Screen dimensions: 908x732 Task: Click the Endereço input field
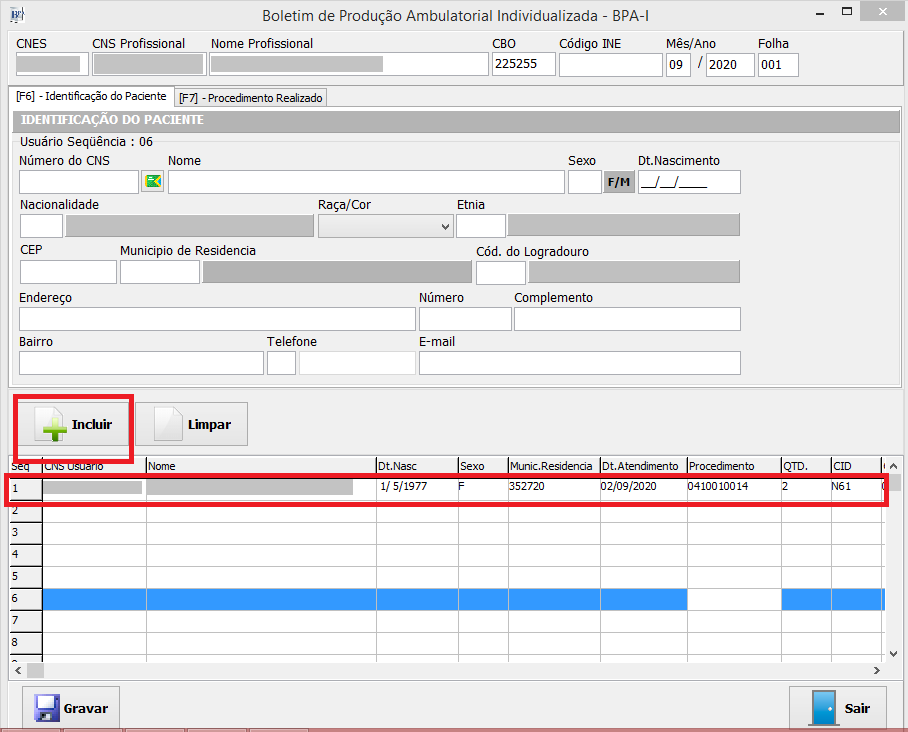coord(217,319)
